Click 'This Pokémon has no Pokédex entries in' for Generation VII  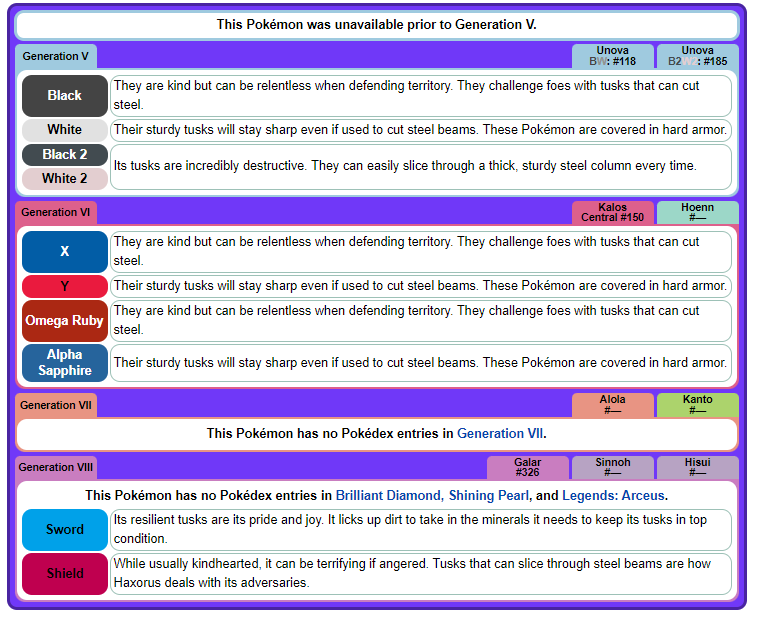tap(330, 433)
